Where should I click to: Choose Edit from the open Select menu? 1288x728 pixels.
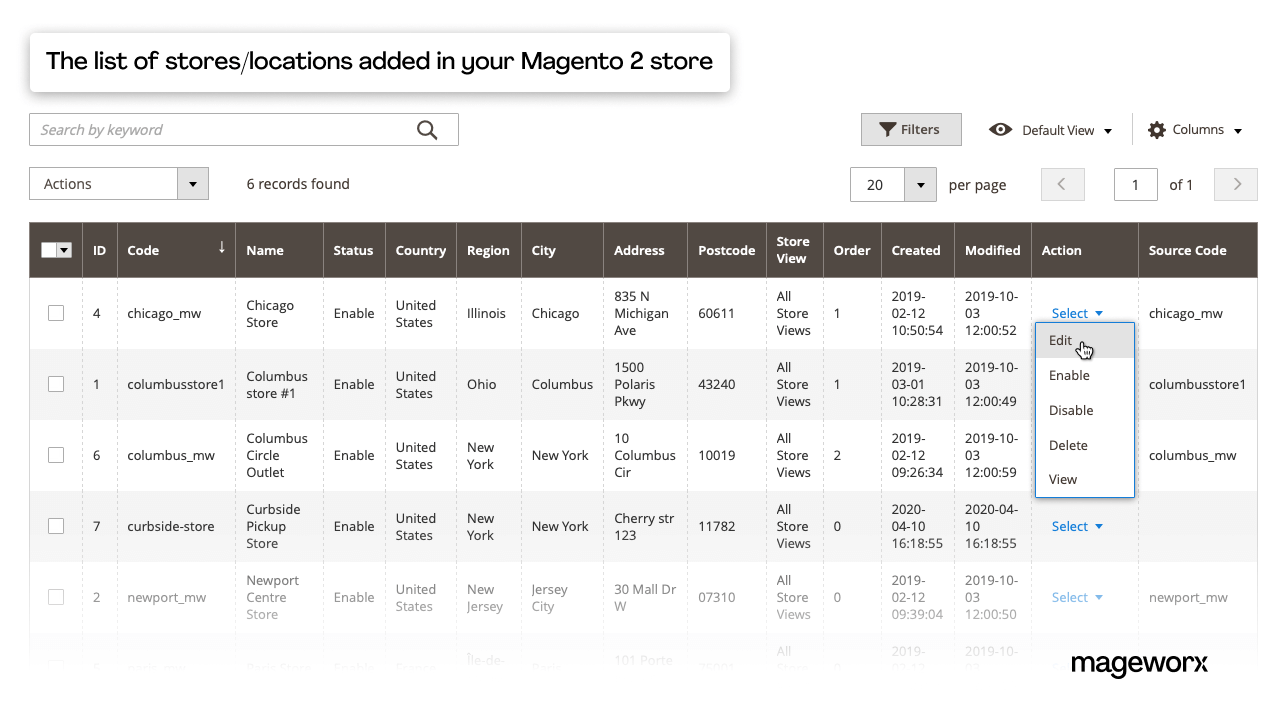click(x=1060, y=340)
